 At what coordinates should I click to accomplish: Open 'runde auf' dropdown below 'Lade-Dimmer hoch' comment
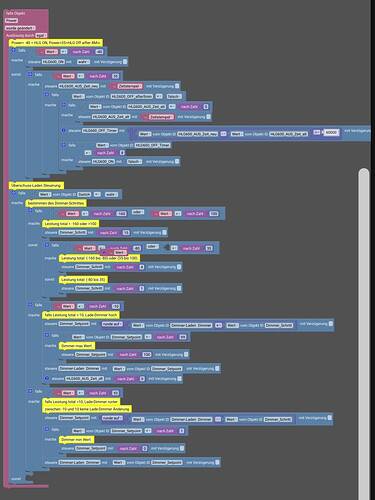pos(112,324)
